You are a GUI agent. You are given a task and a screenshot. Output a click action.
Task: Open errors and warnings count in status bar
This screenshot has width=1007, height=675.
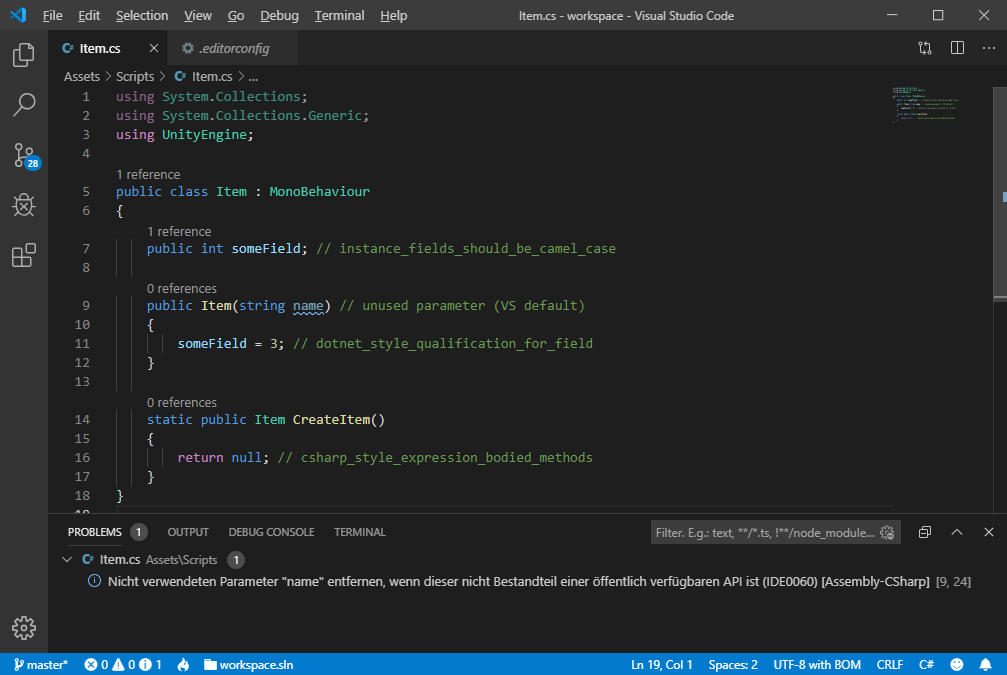123,665
